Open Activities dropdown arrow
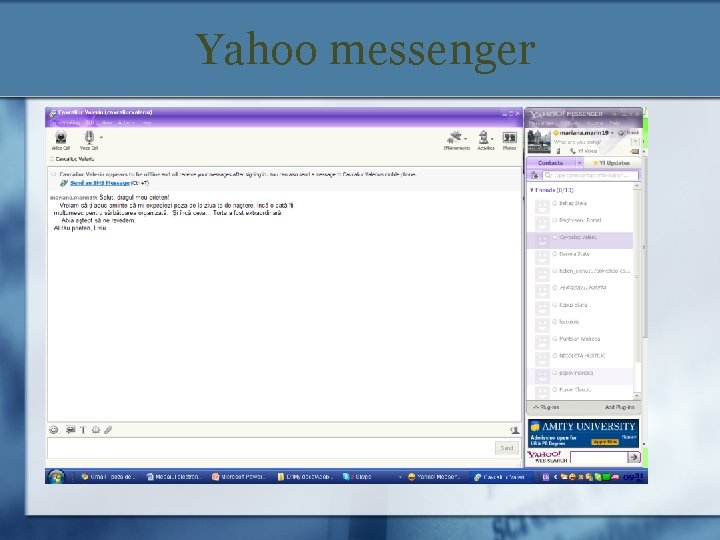Viewport: 720px width, 540px height. click(x=492, y=139)
